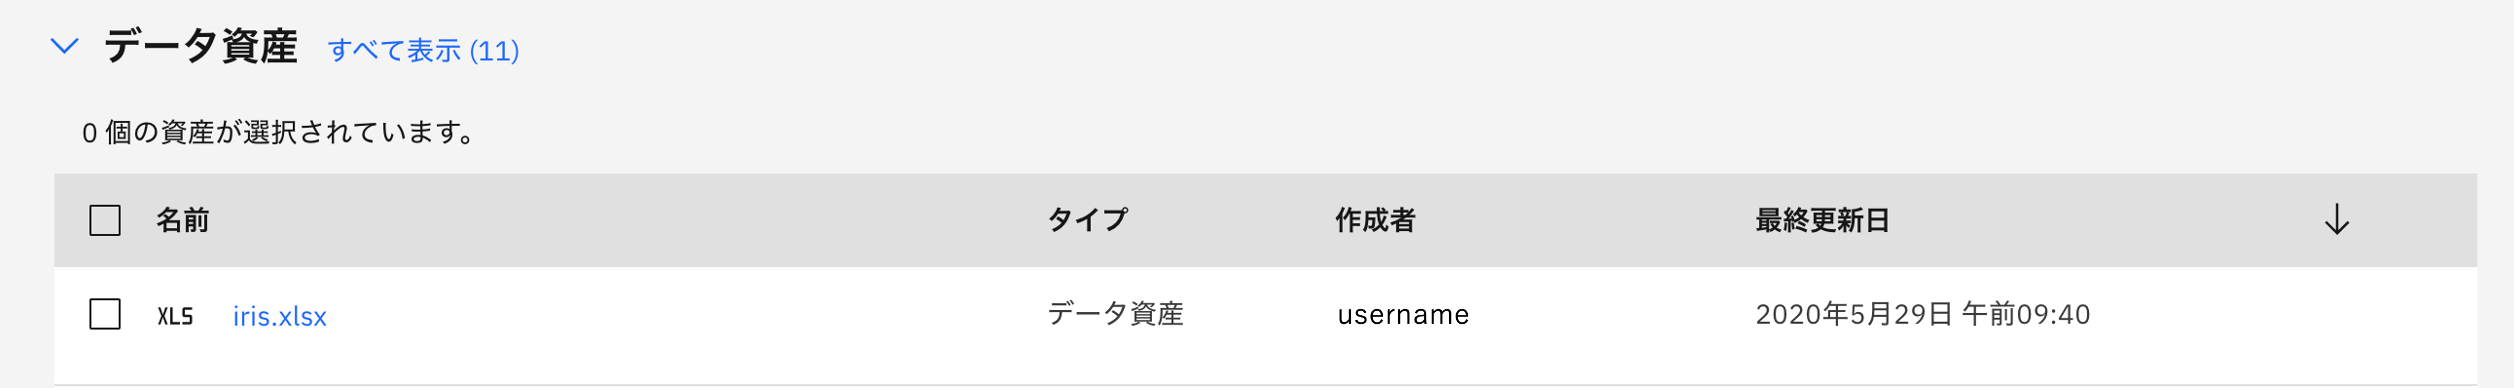Click the 2020年5月29日 午前09:40 date cell
This screenshot has width=2514, height=388.
1922,314
